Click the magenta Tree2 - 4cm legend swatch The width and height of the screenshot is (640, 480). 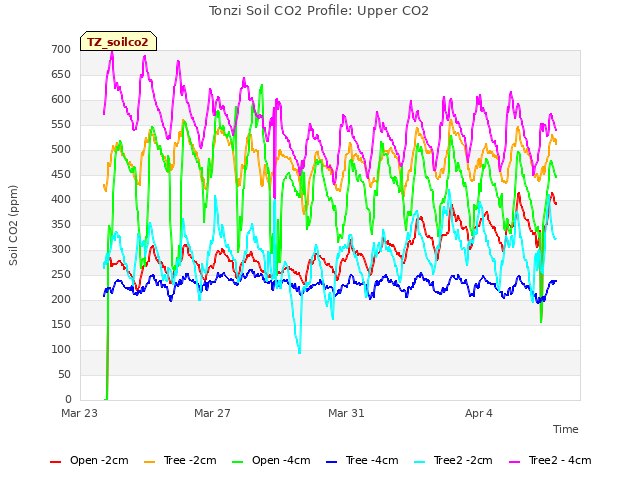click(x=514, y=462)
